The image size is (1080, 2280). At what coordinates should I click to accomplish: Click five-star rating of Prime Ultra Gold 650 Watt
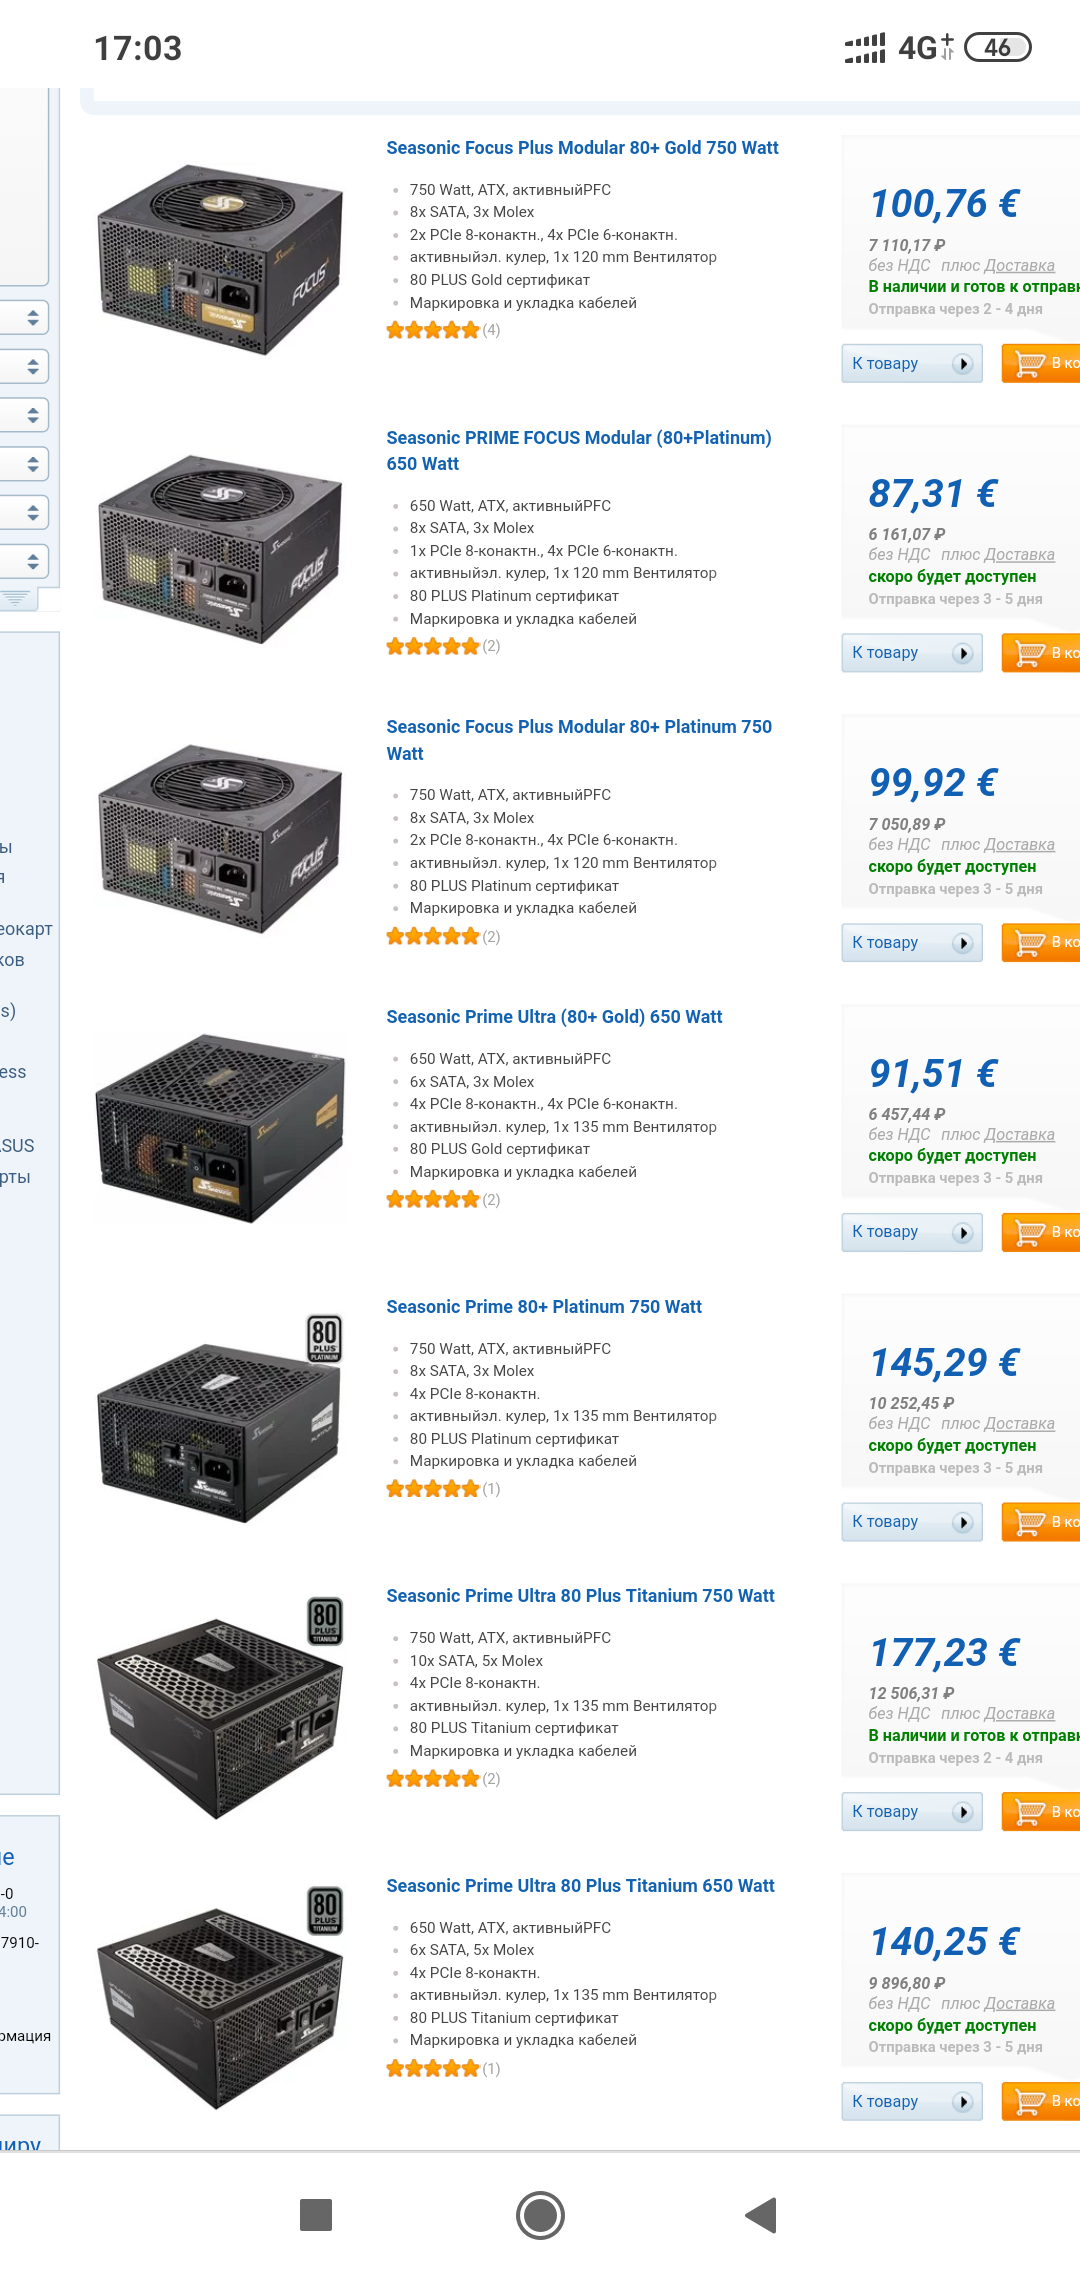click(433, 1199)
